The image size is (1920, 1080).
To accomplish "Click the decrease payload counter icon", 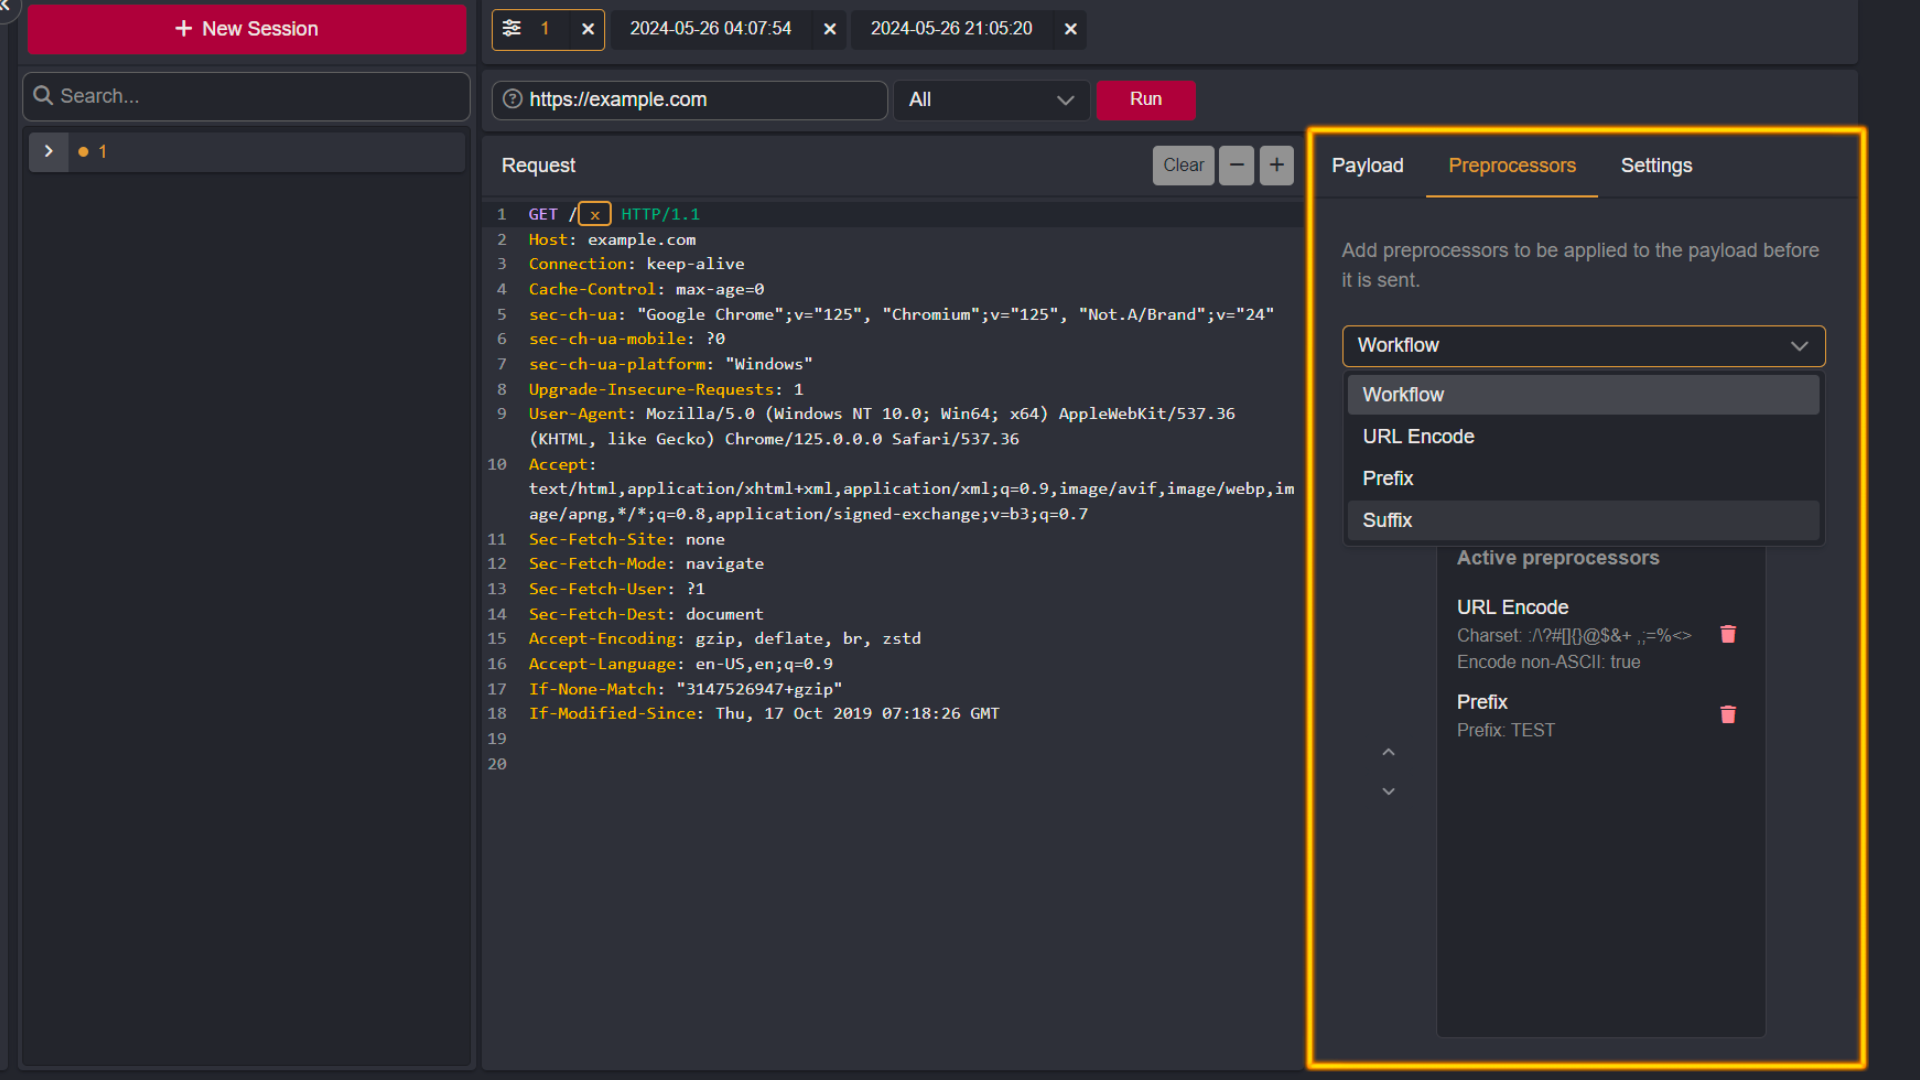I will [x=1237, y=165].
